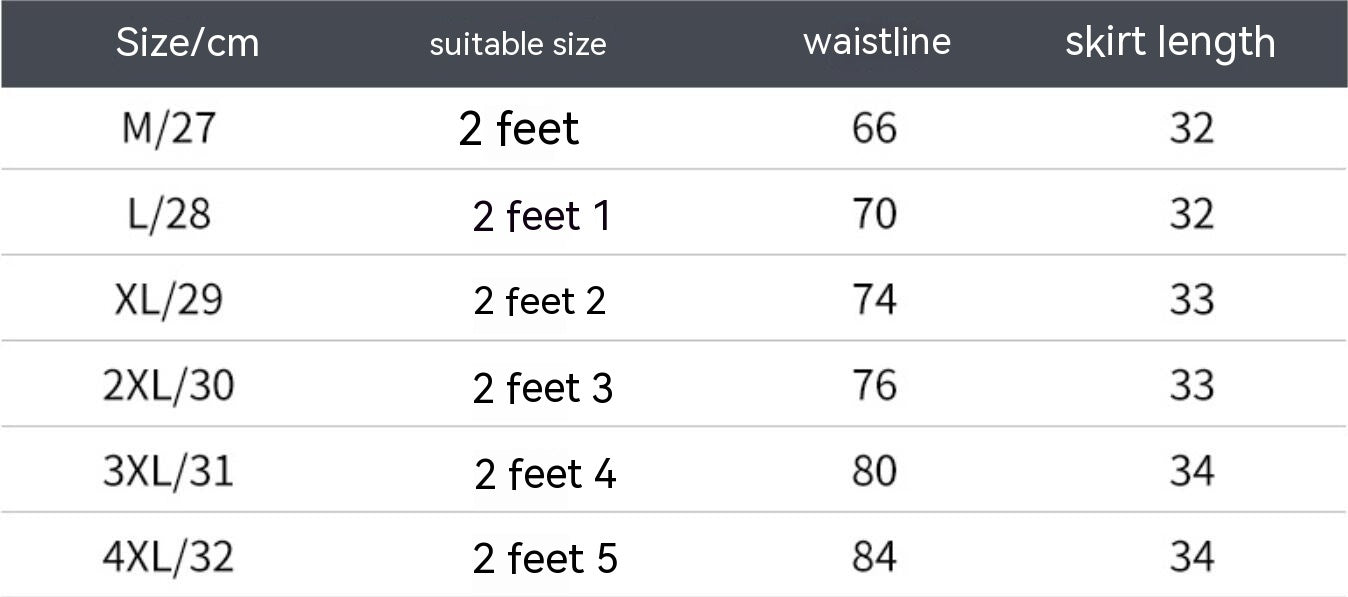Select the 2XL/30 size cell
Image resolution: width=1348 pixels, height=597 pixels.
pyautogui.click(x=168, y=386)
